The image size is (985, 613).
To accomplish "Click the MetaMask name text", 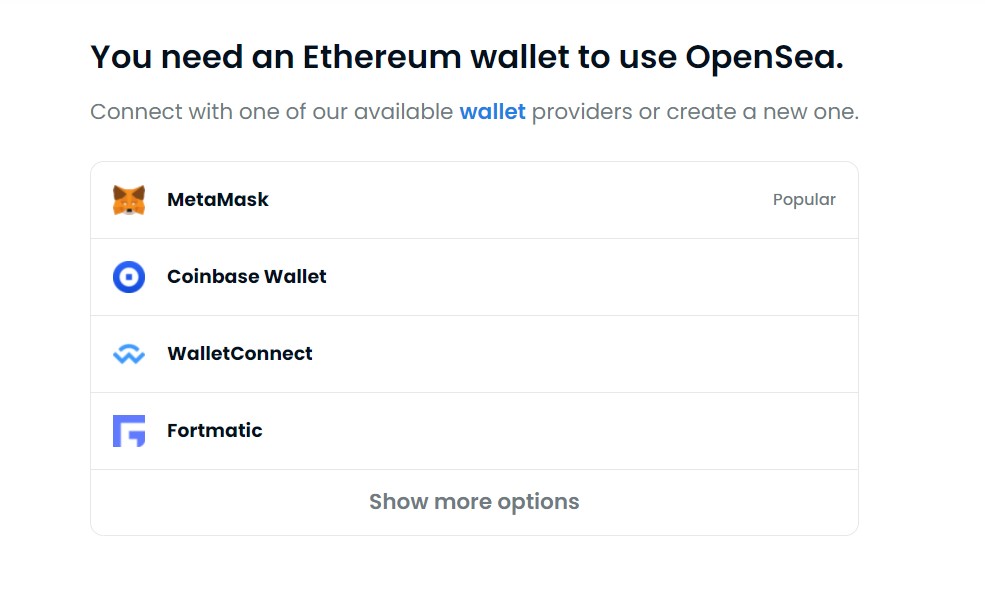I will 218,199.
